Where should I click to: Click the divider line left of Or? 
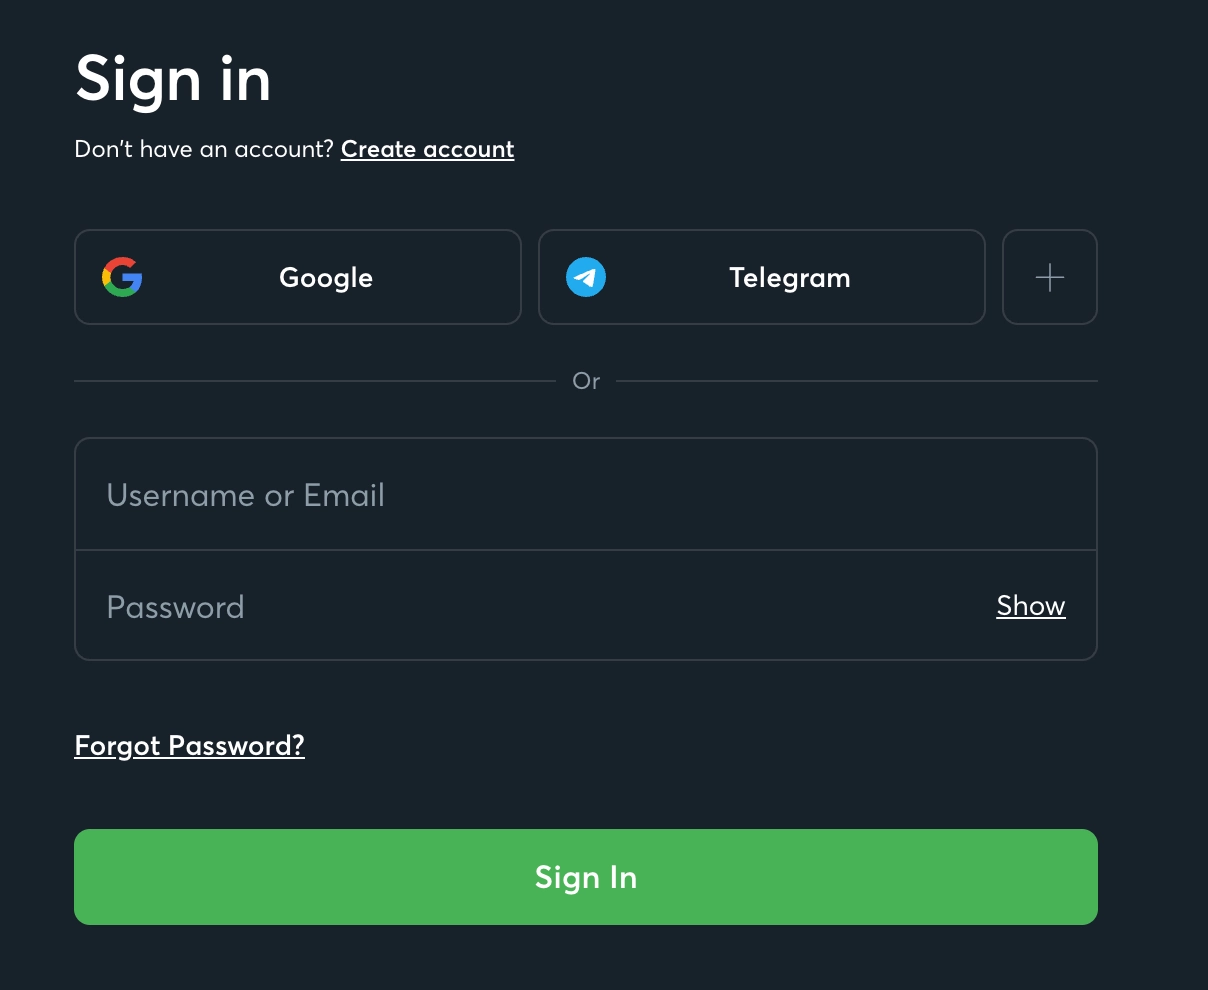(x=315, y=381)
